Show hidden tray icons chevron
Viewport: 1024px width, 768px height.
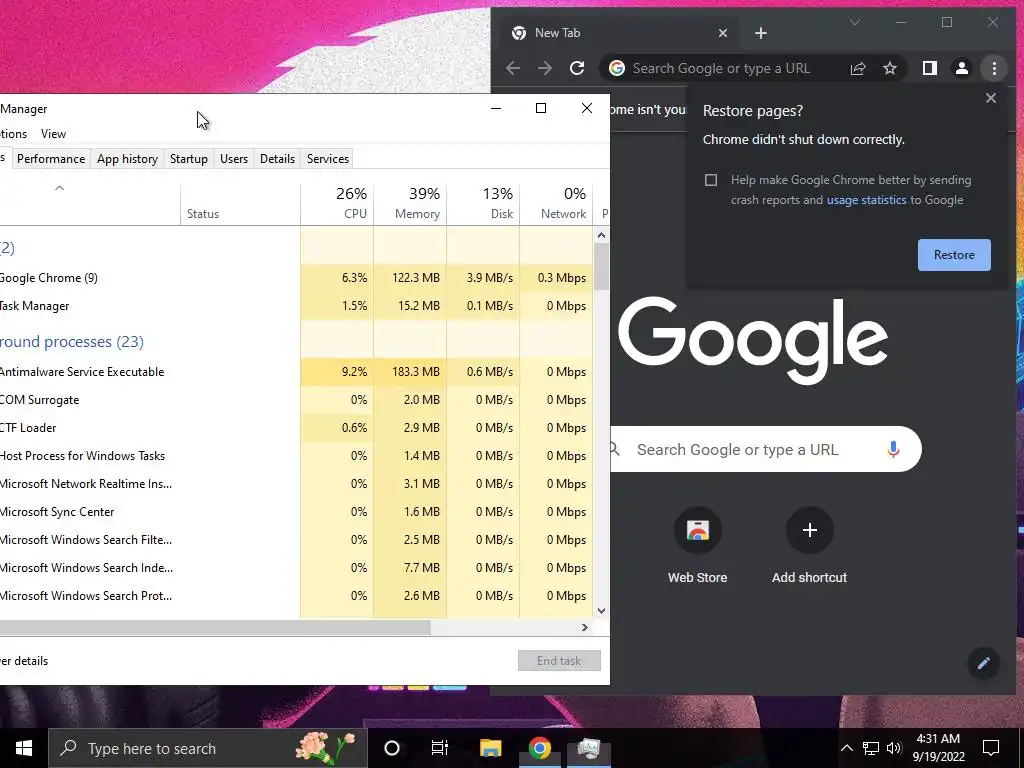point(846,748)
